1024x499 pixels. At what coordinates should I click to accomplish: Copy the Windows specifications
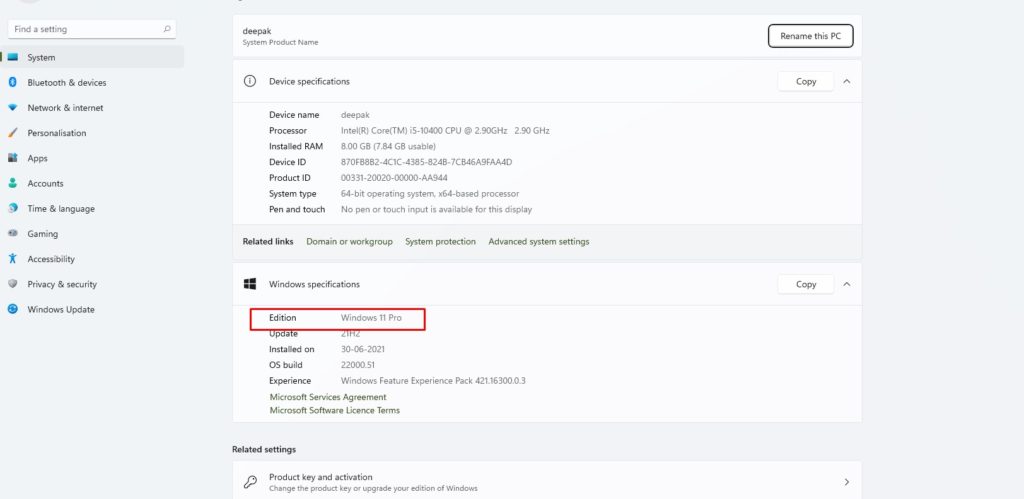pyautogui.click(x=806, y=284)
